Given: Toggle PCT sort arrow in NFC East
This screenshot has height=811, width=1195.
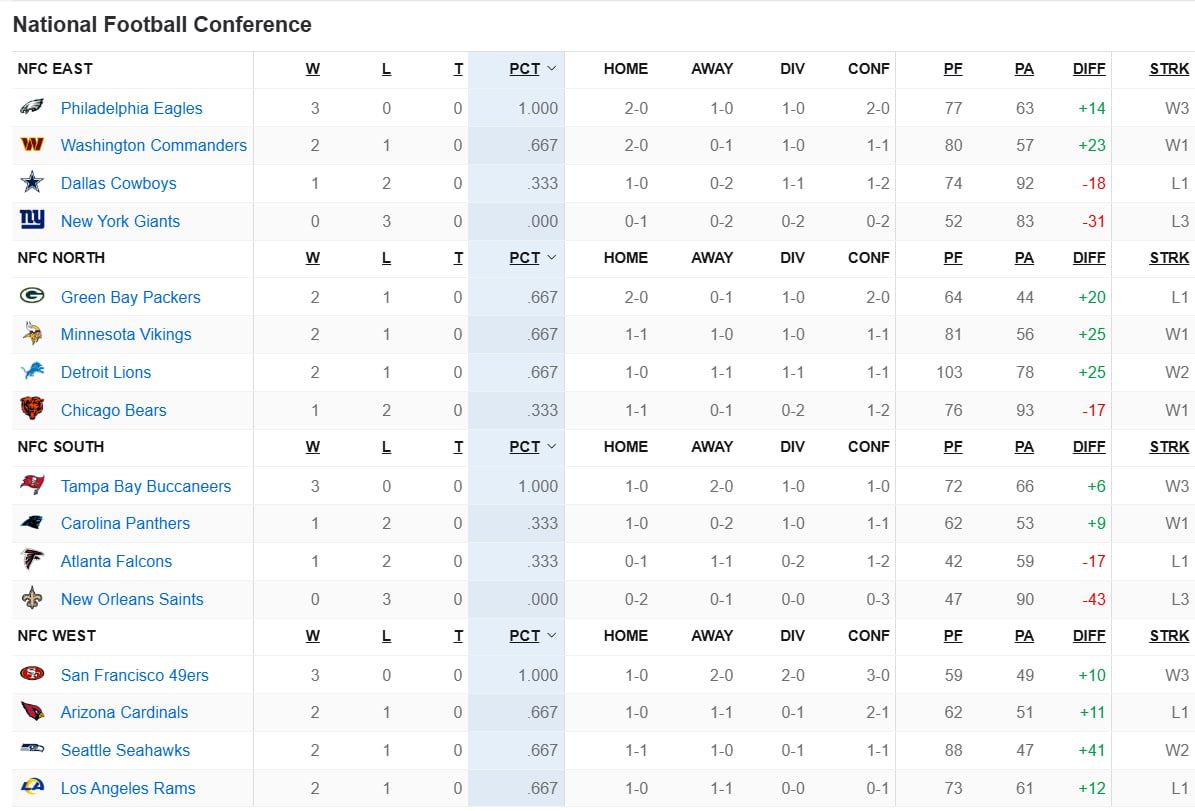Looking at the screenshot, I should coord(551,69).
